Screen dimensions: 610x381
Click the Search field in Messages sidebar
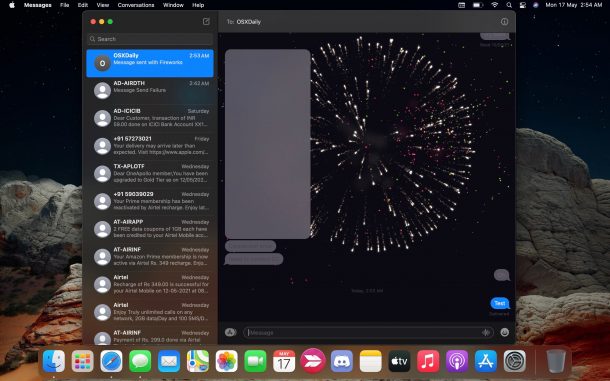pyautogui.click(x=150, y=39)
